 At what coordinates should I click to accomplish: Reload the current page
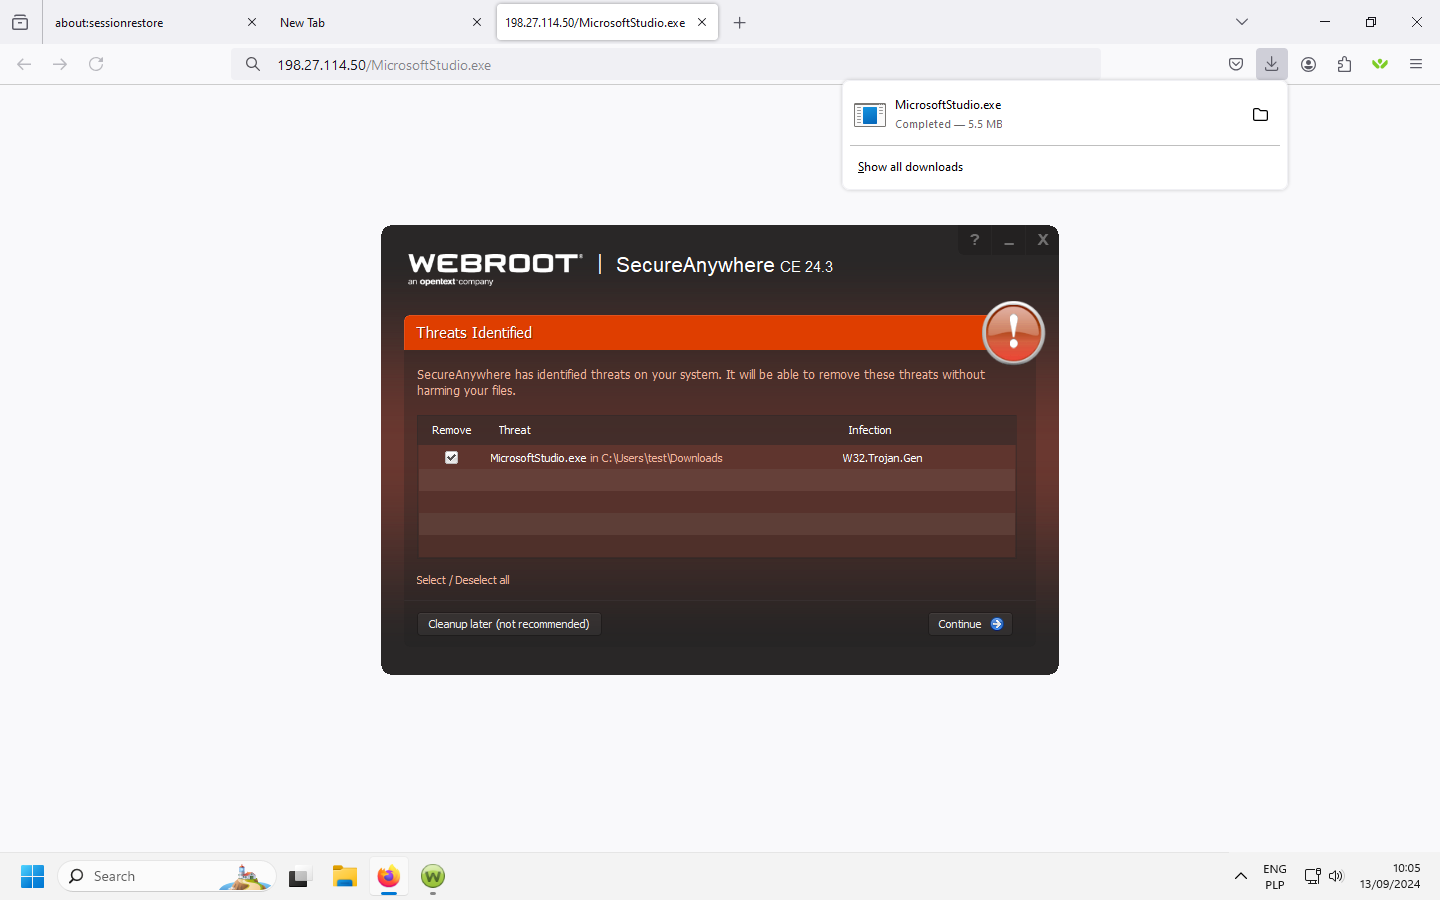coord(96,64)
